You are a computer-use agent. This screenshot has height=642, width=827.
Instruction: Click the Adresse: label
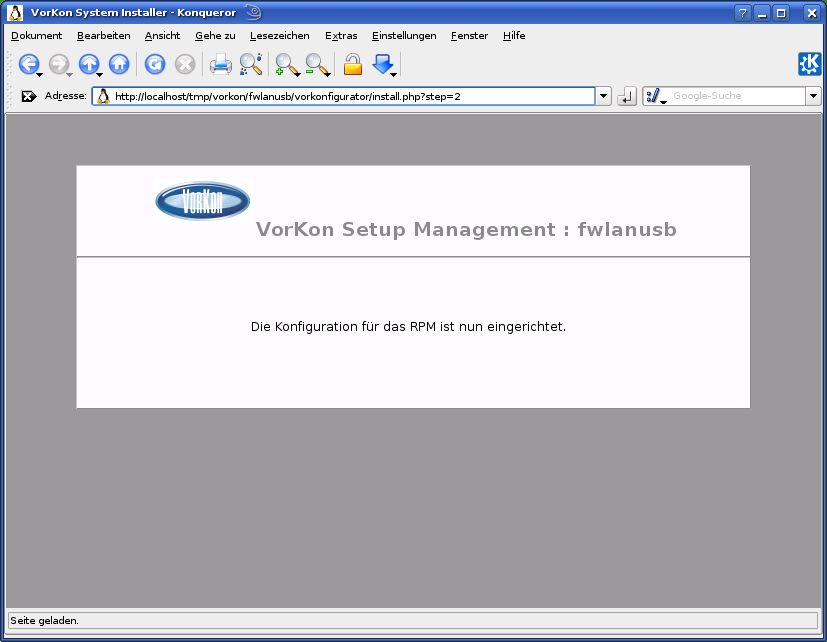point(66,95)
